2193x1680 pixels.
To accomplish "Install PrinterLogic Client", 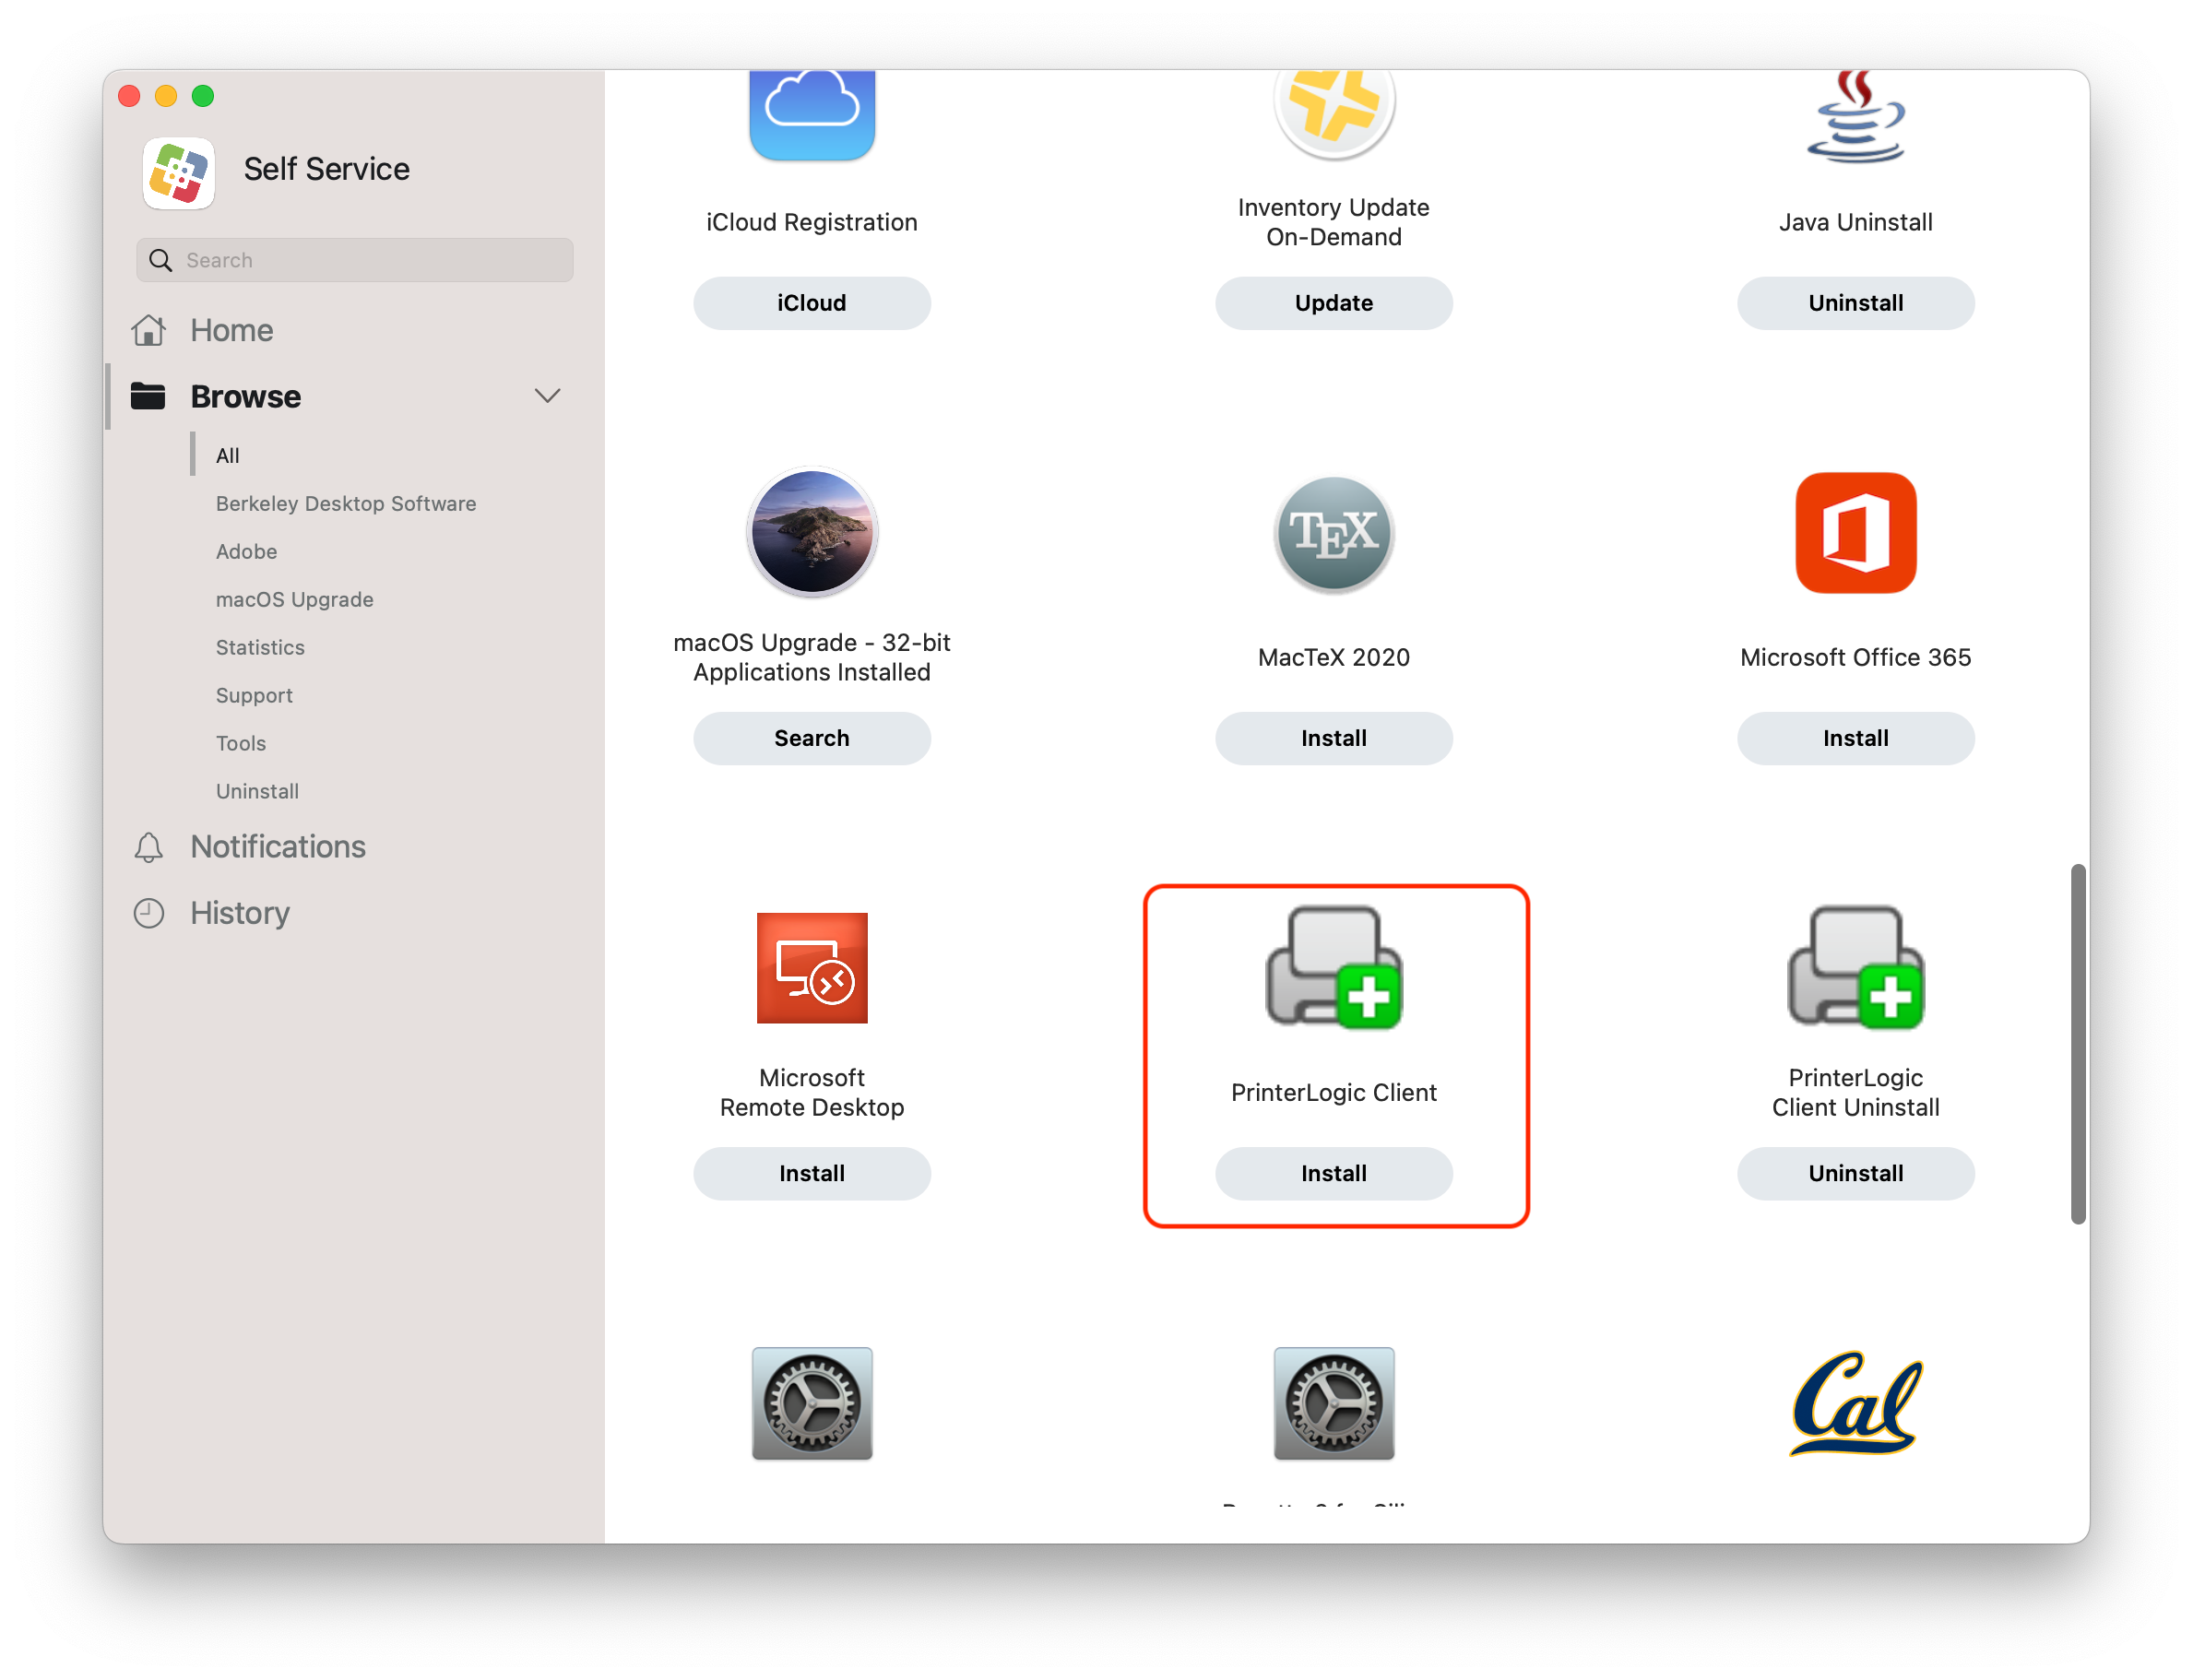I will pyautogui.click(x=1333, y=1174).
